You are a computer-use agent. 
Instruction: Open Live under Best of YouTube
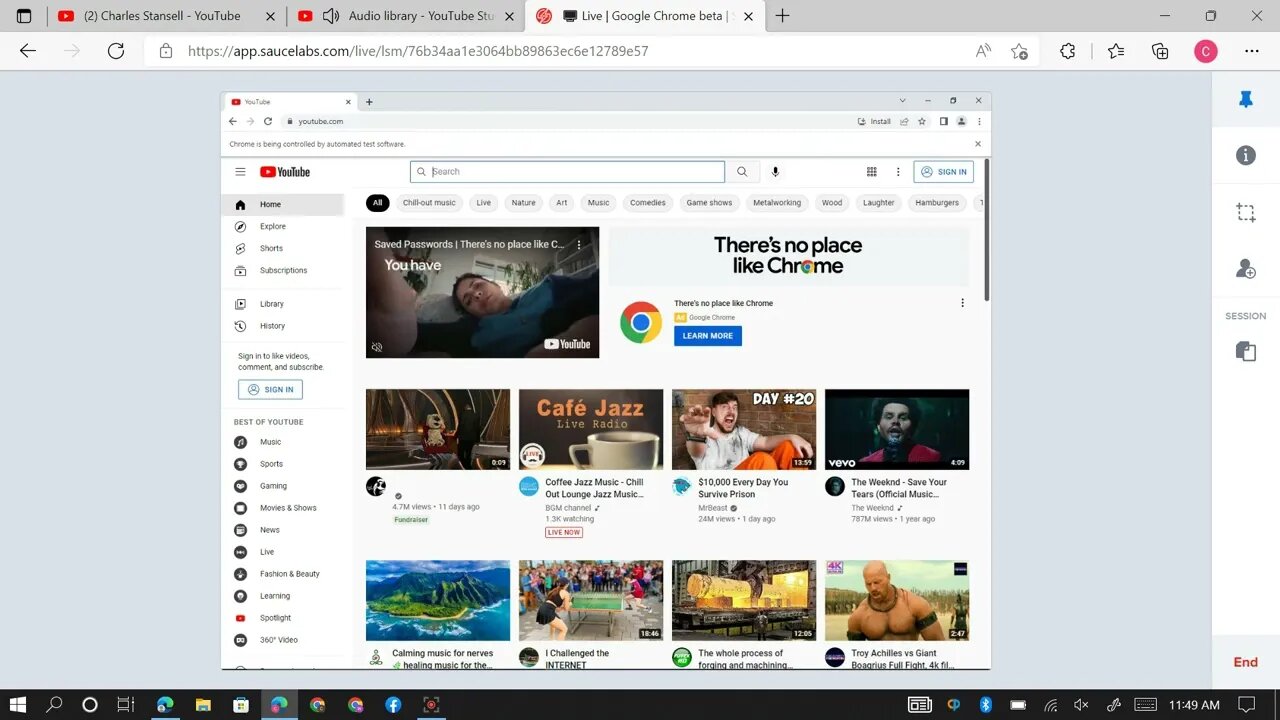pos(284,552)
